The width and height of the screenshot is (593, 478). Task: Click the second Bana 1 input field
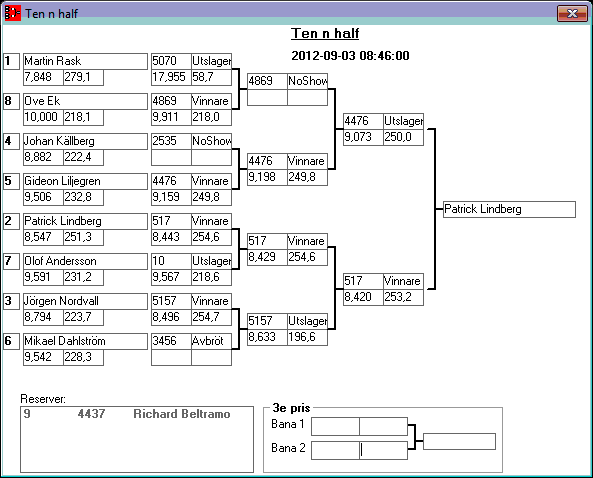click(x=383, y=427)
